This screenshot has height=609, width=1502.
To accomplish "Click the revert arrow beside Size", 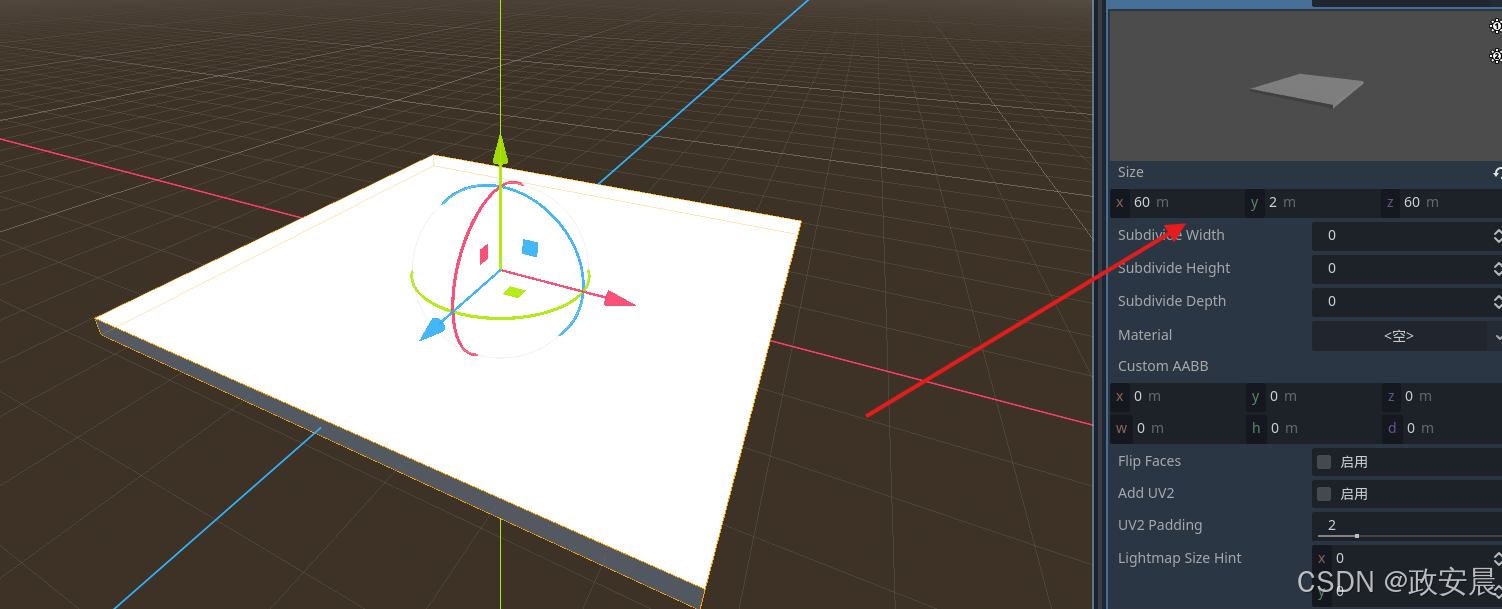I will [x=1496, y=172].
